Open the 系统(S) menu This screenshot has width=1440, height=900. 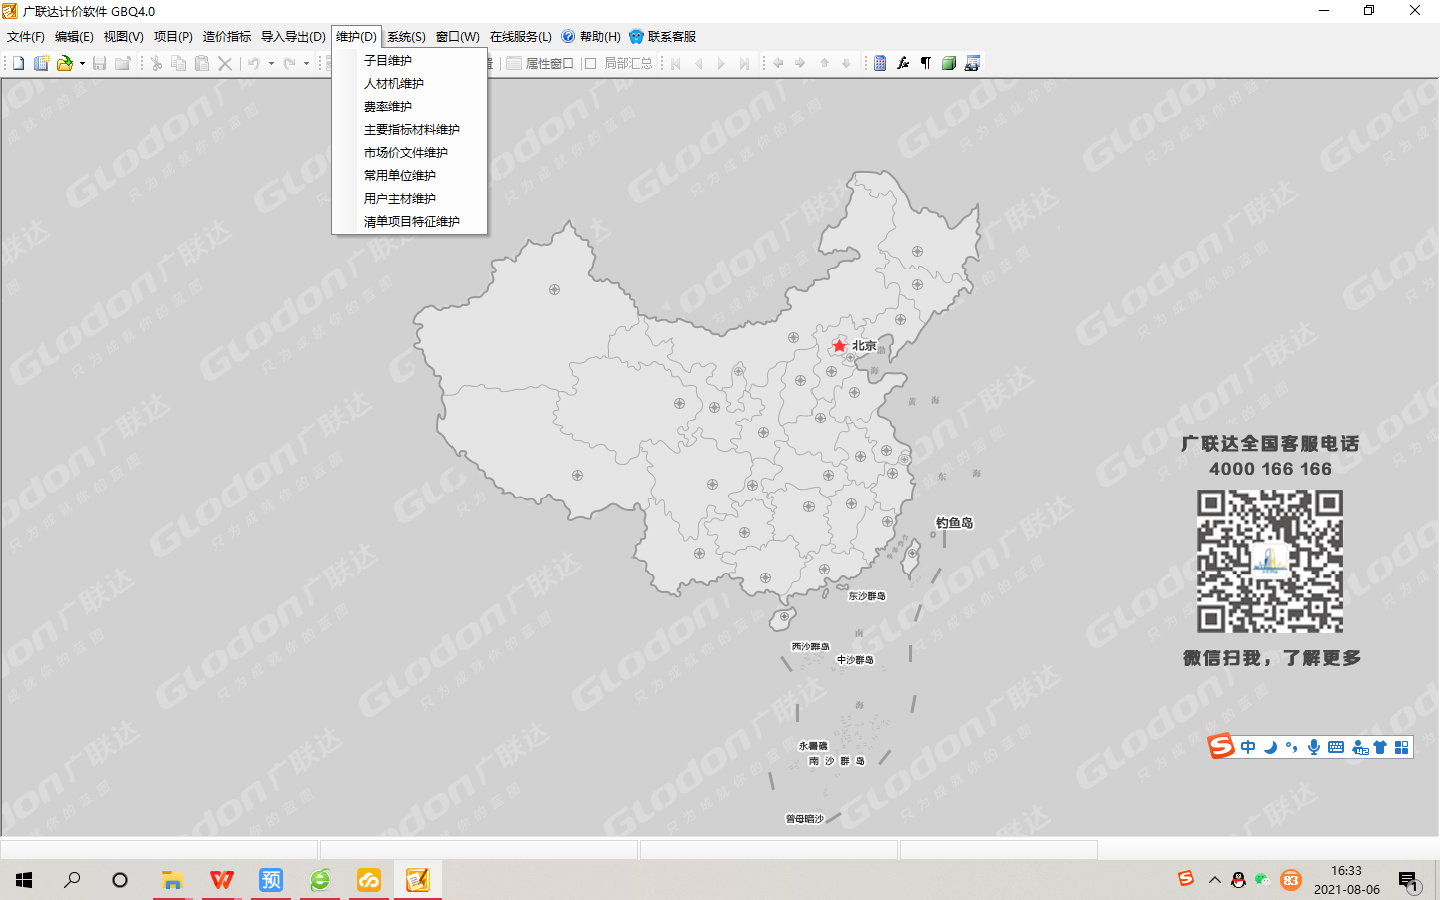click(406, 36)
